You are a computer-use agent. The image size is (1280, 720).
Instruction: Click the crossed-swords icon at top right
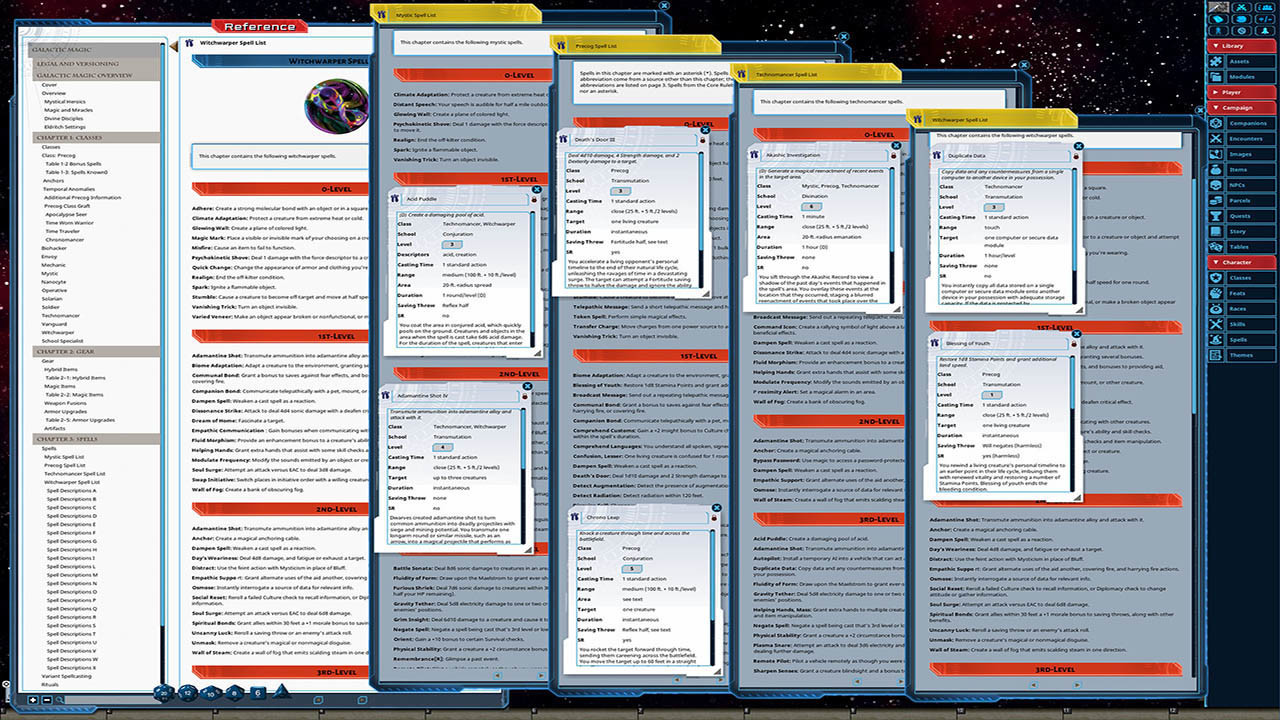(x=1240, y=7)
